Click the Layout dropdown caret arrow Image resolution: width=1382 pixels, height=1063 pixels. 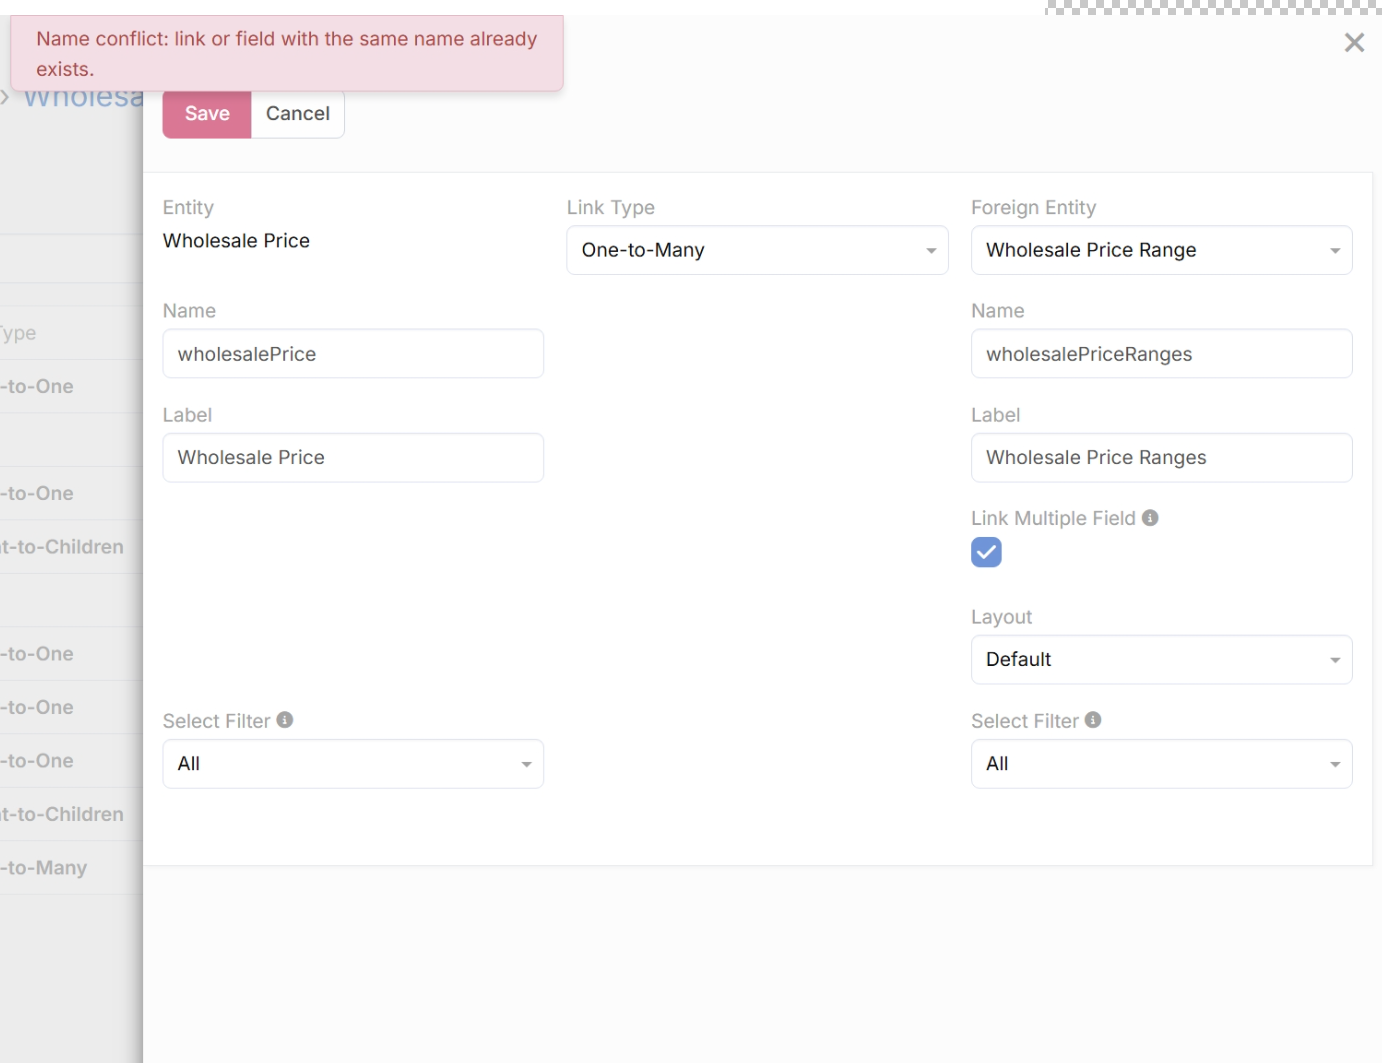(1335, 661)
